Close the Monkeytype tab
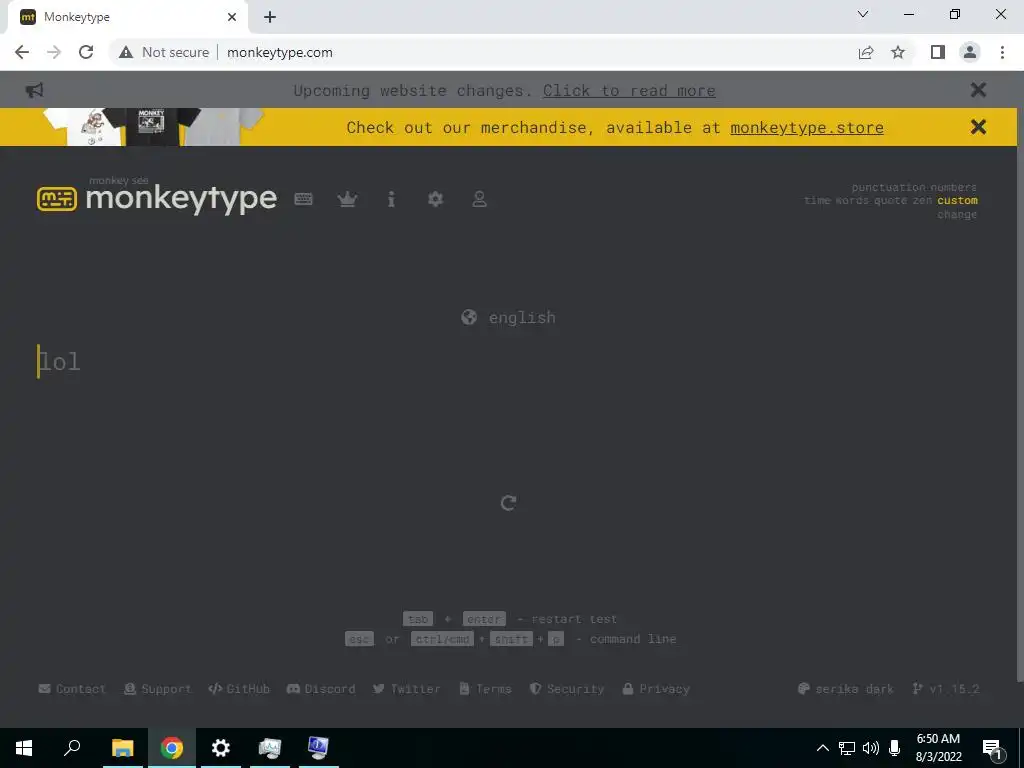1024x768 pixels. coord(232,17)
